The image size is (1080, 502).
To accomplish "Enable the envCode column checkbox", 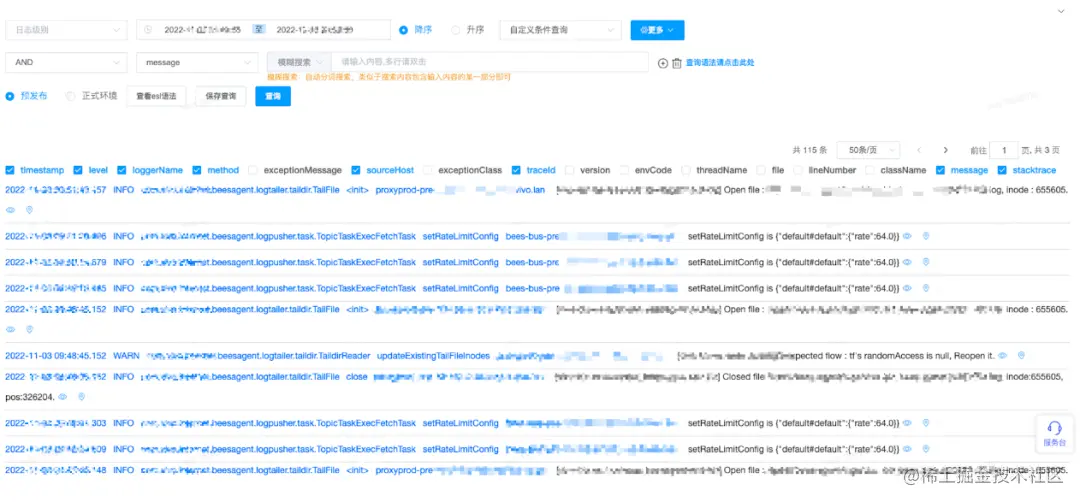I will point(624,170).
